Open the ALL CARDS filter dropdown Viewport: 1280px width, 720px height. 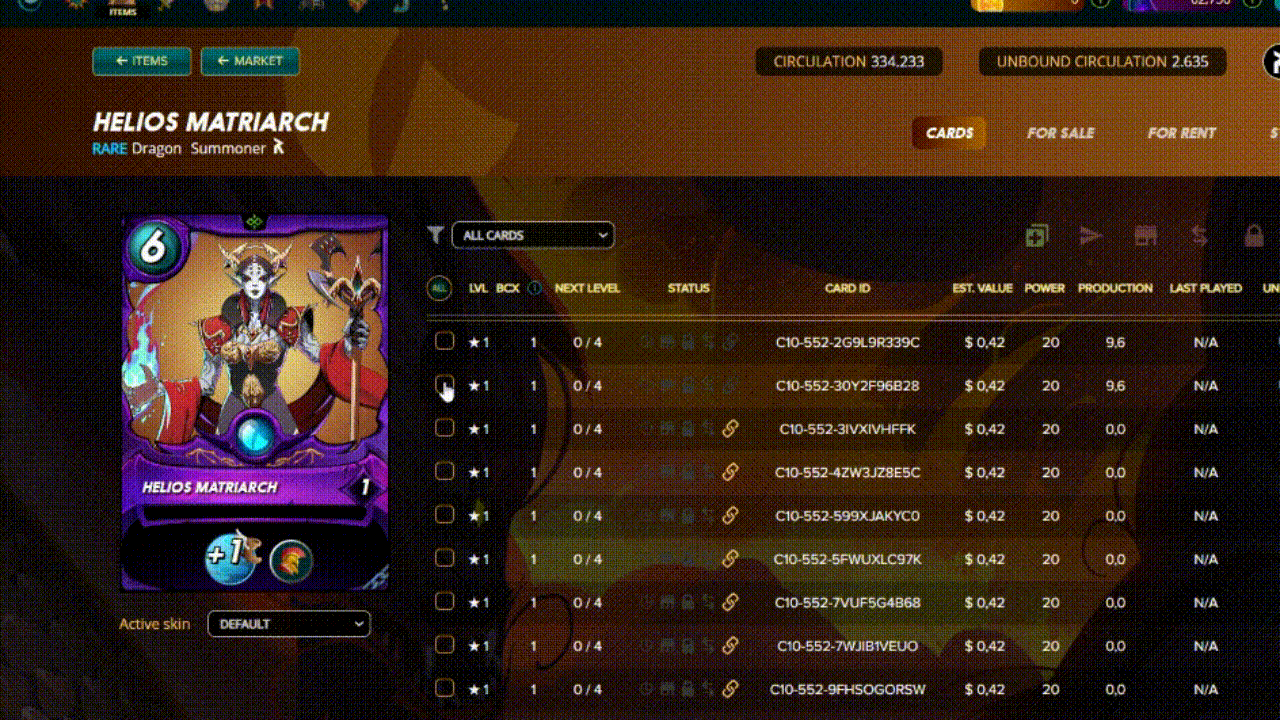pyautogui.click(x=533, y=235)
